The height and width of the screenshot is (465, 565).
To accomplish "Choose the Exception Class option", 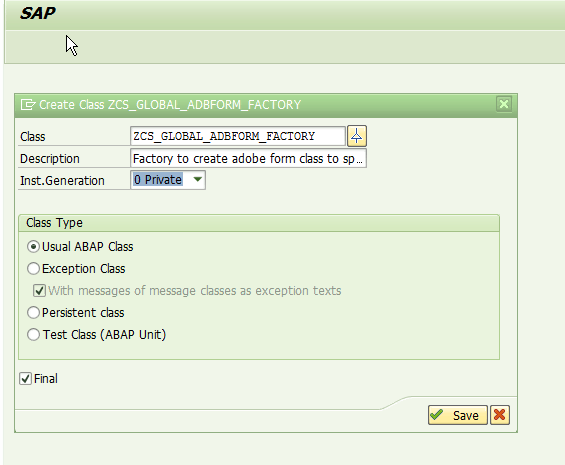I will click(33, 269).
